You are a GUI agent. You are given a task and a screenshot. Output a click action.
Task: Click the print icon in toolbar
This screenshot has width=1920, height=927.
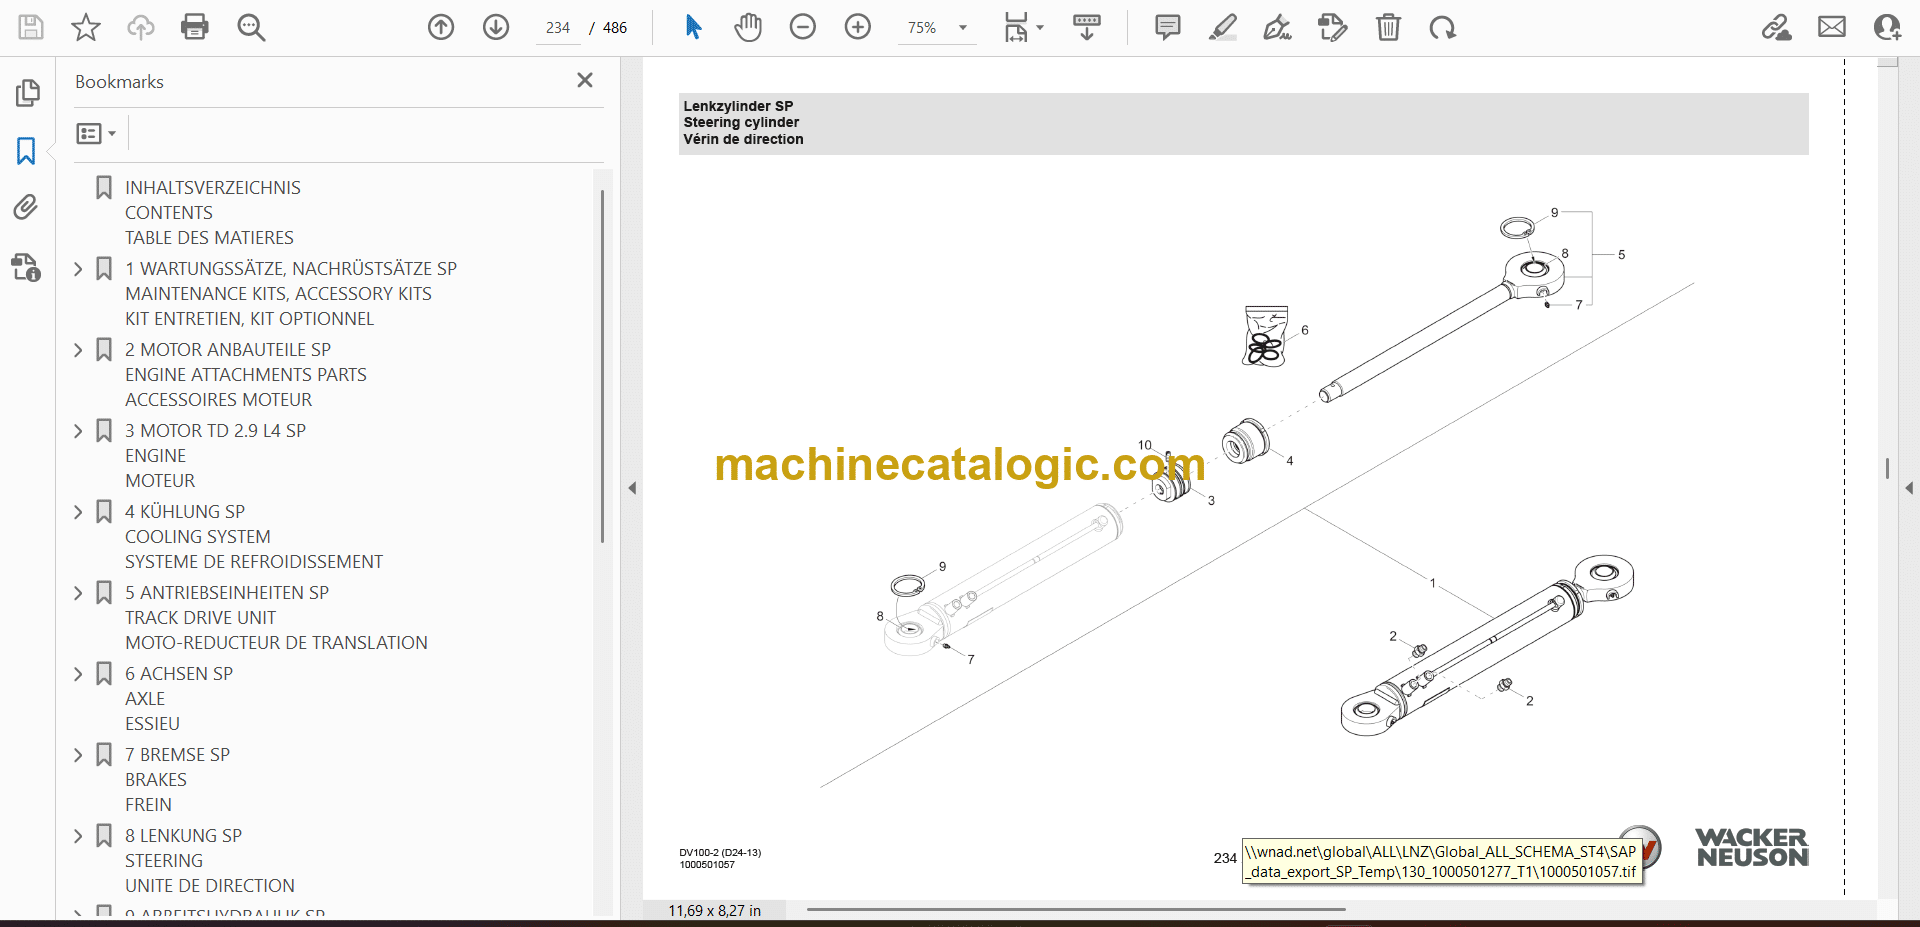(195, 27)
